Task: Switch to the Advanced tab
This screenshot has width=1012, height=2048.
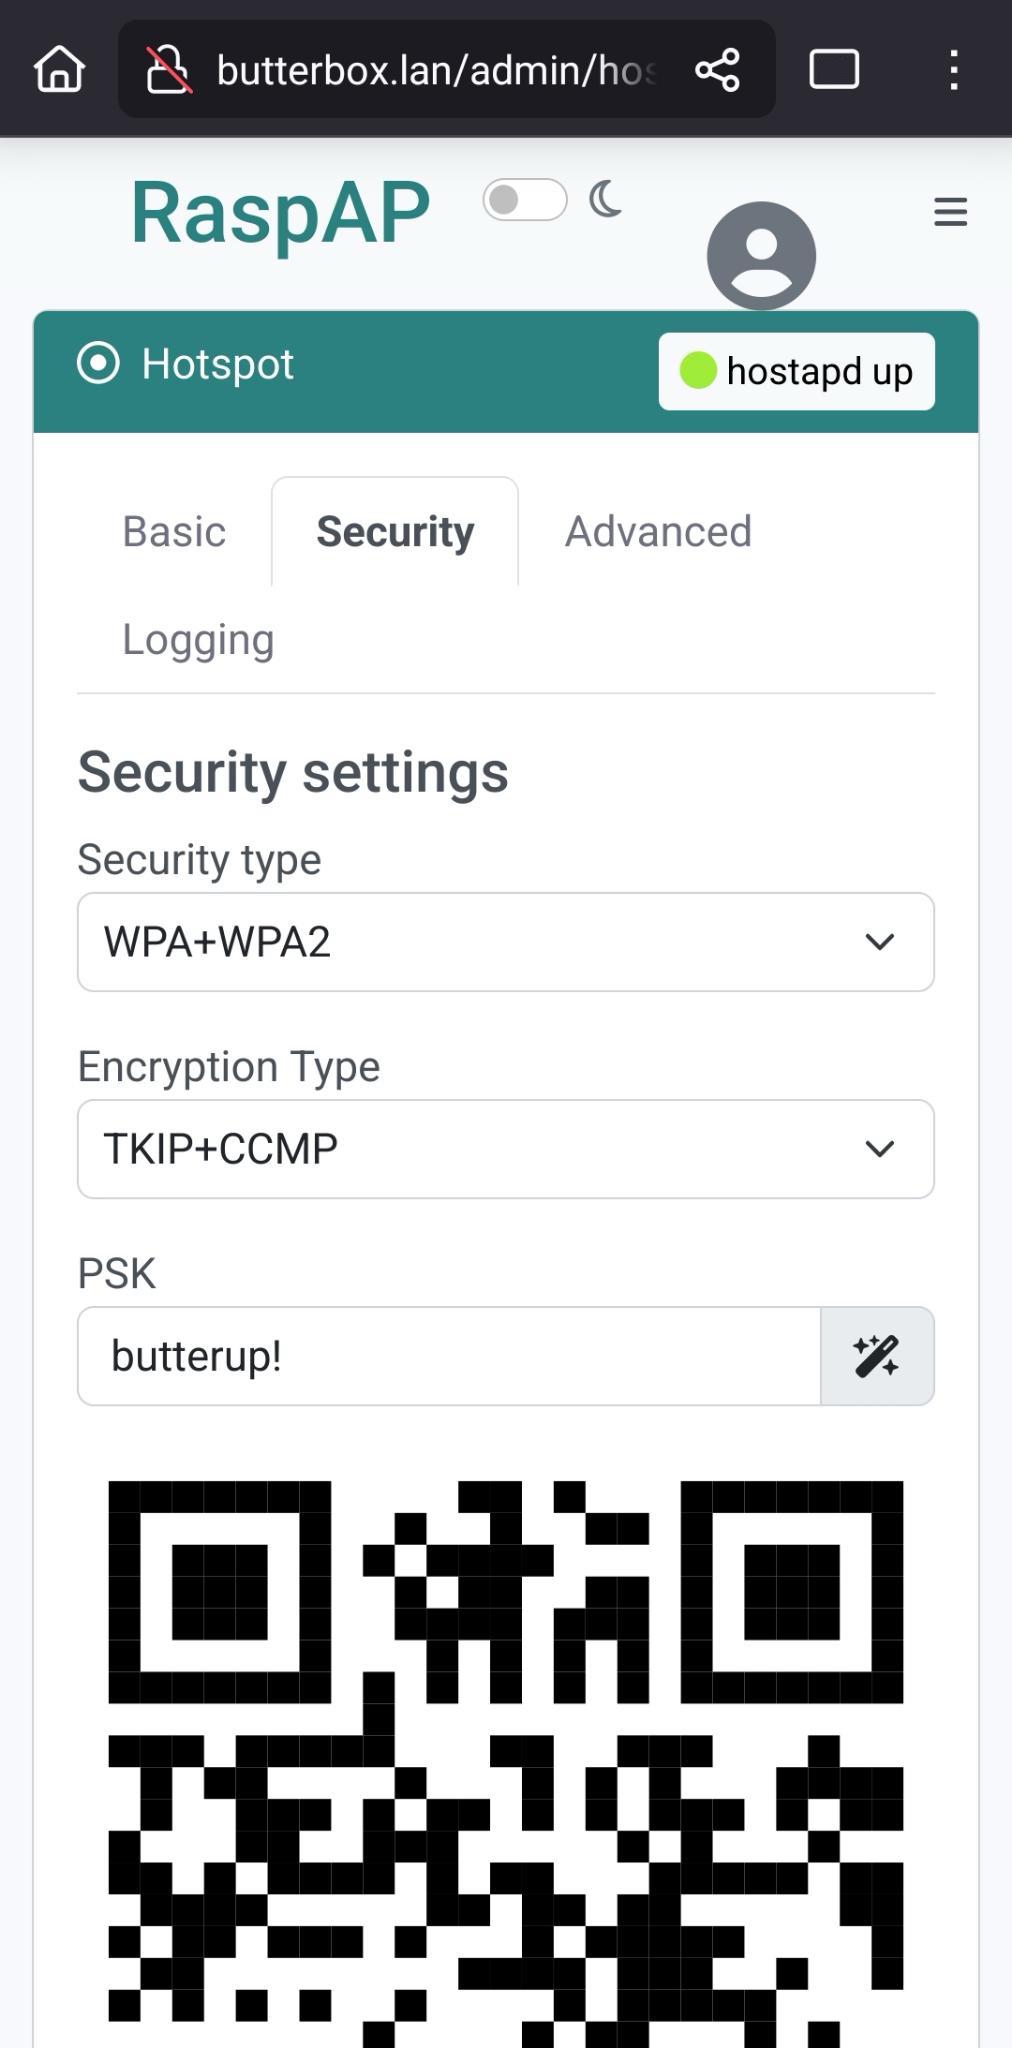Action: [x=658, y=532]
